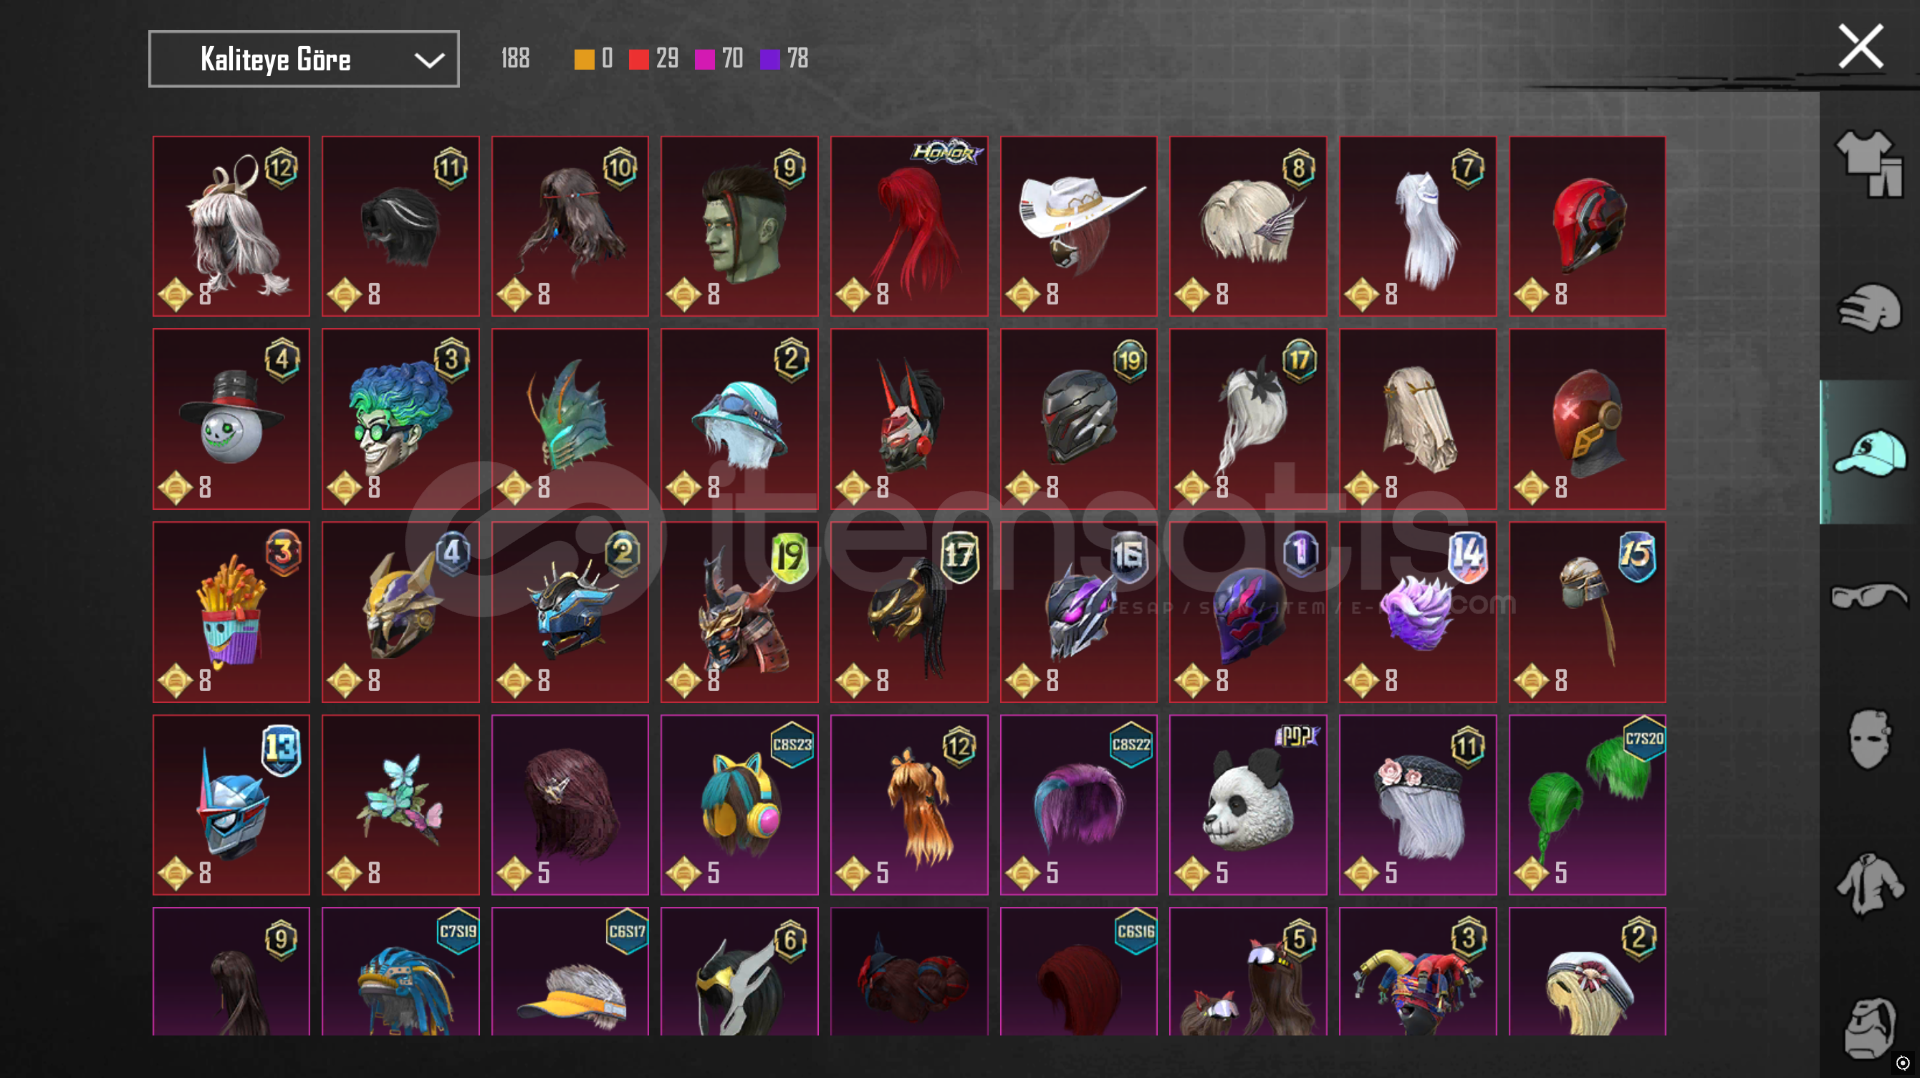Image resolution: width=1920 pixels, height=1078 pixels.
Task: Open the face mask category icon
Action: (1869, 740)
